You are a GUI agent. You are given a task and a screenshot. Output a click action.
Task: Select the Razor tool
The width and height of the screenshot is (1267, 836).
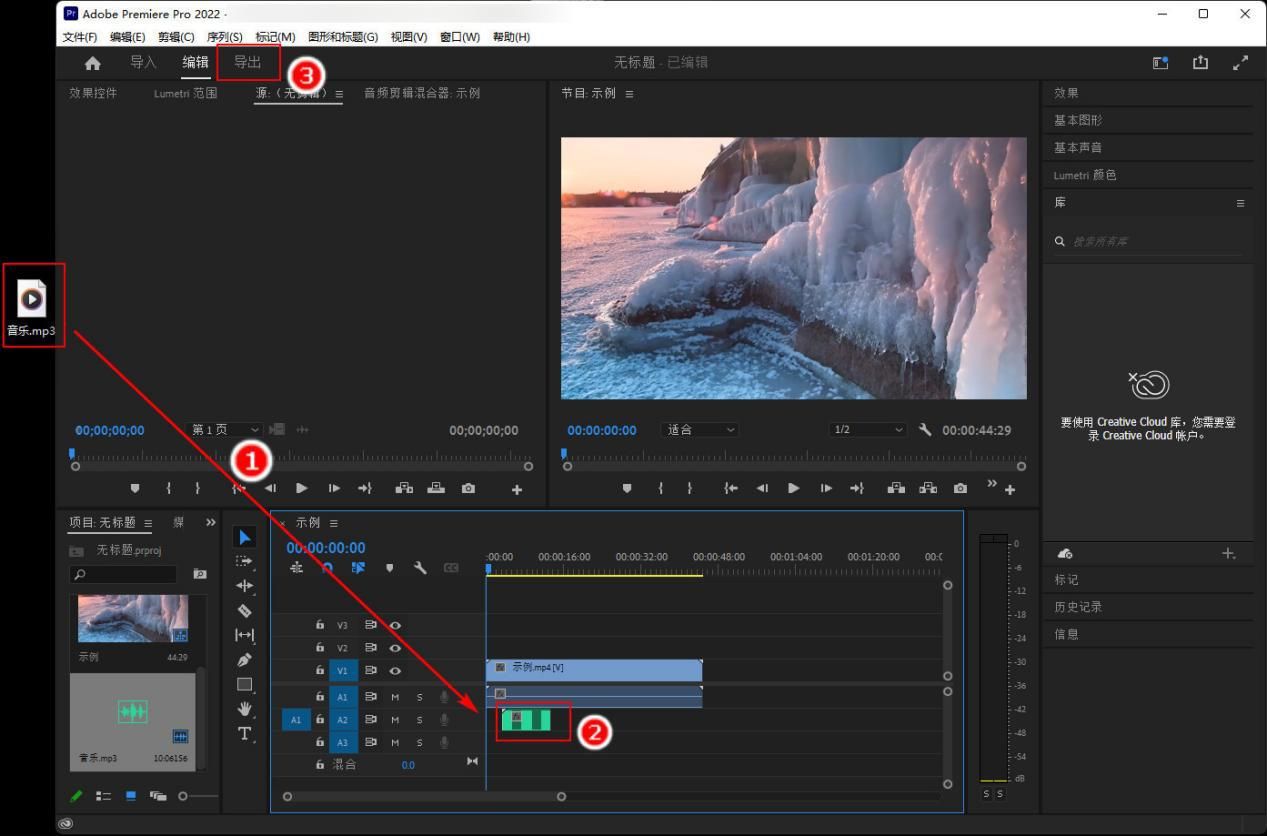coord(245,610)
